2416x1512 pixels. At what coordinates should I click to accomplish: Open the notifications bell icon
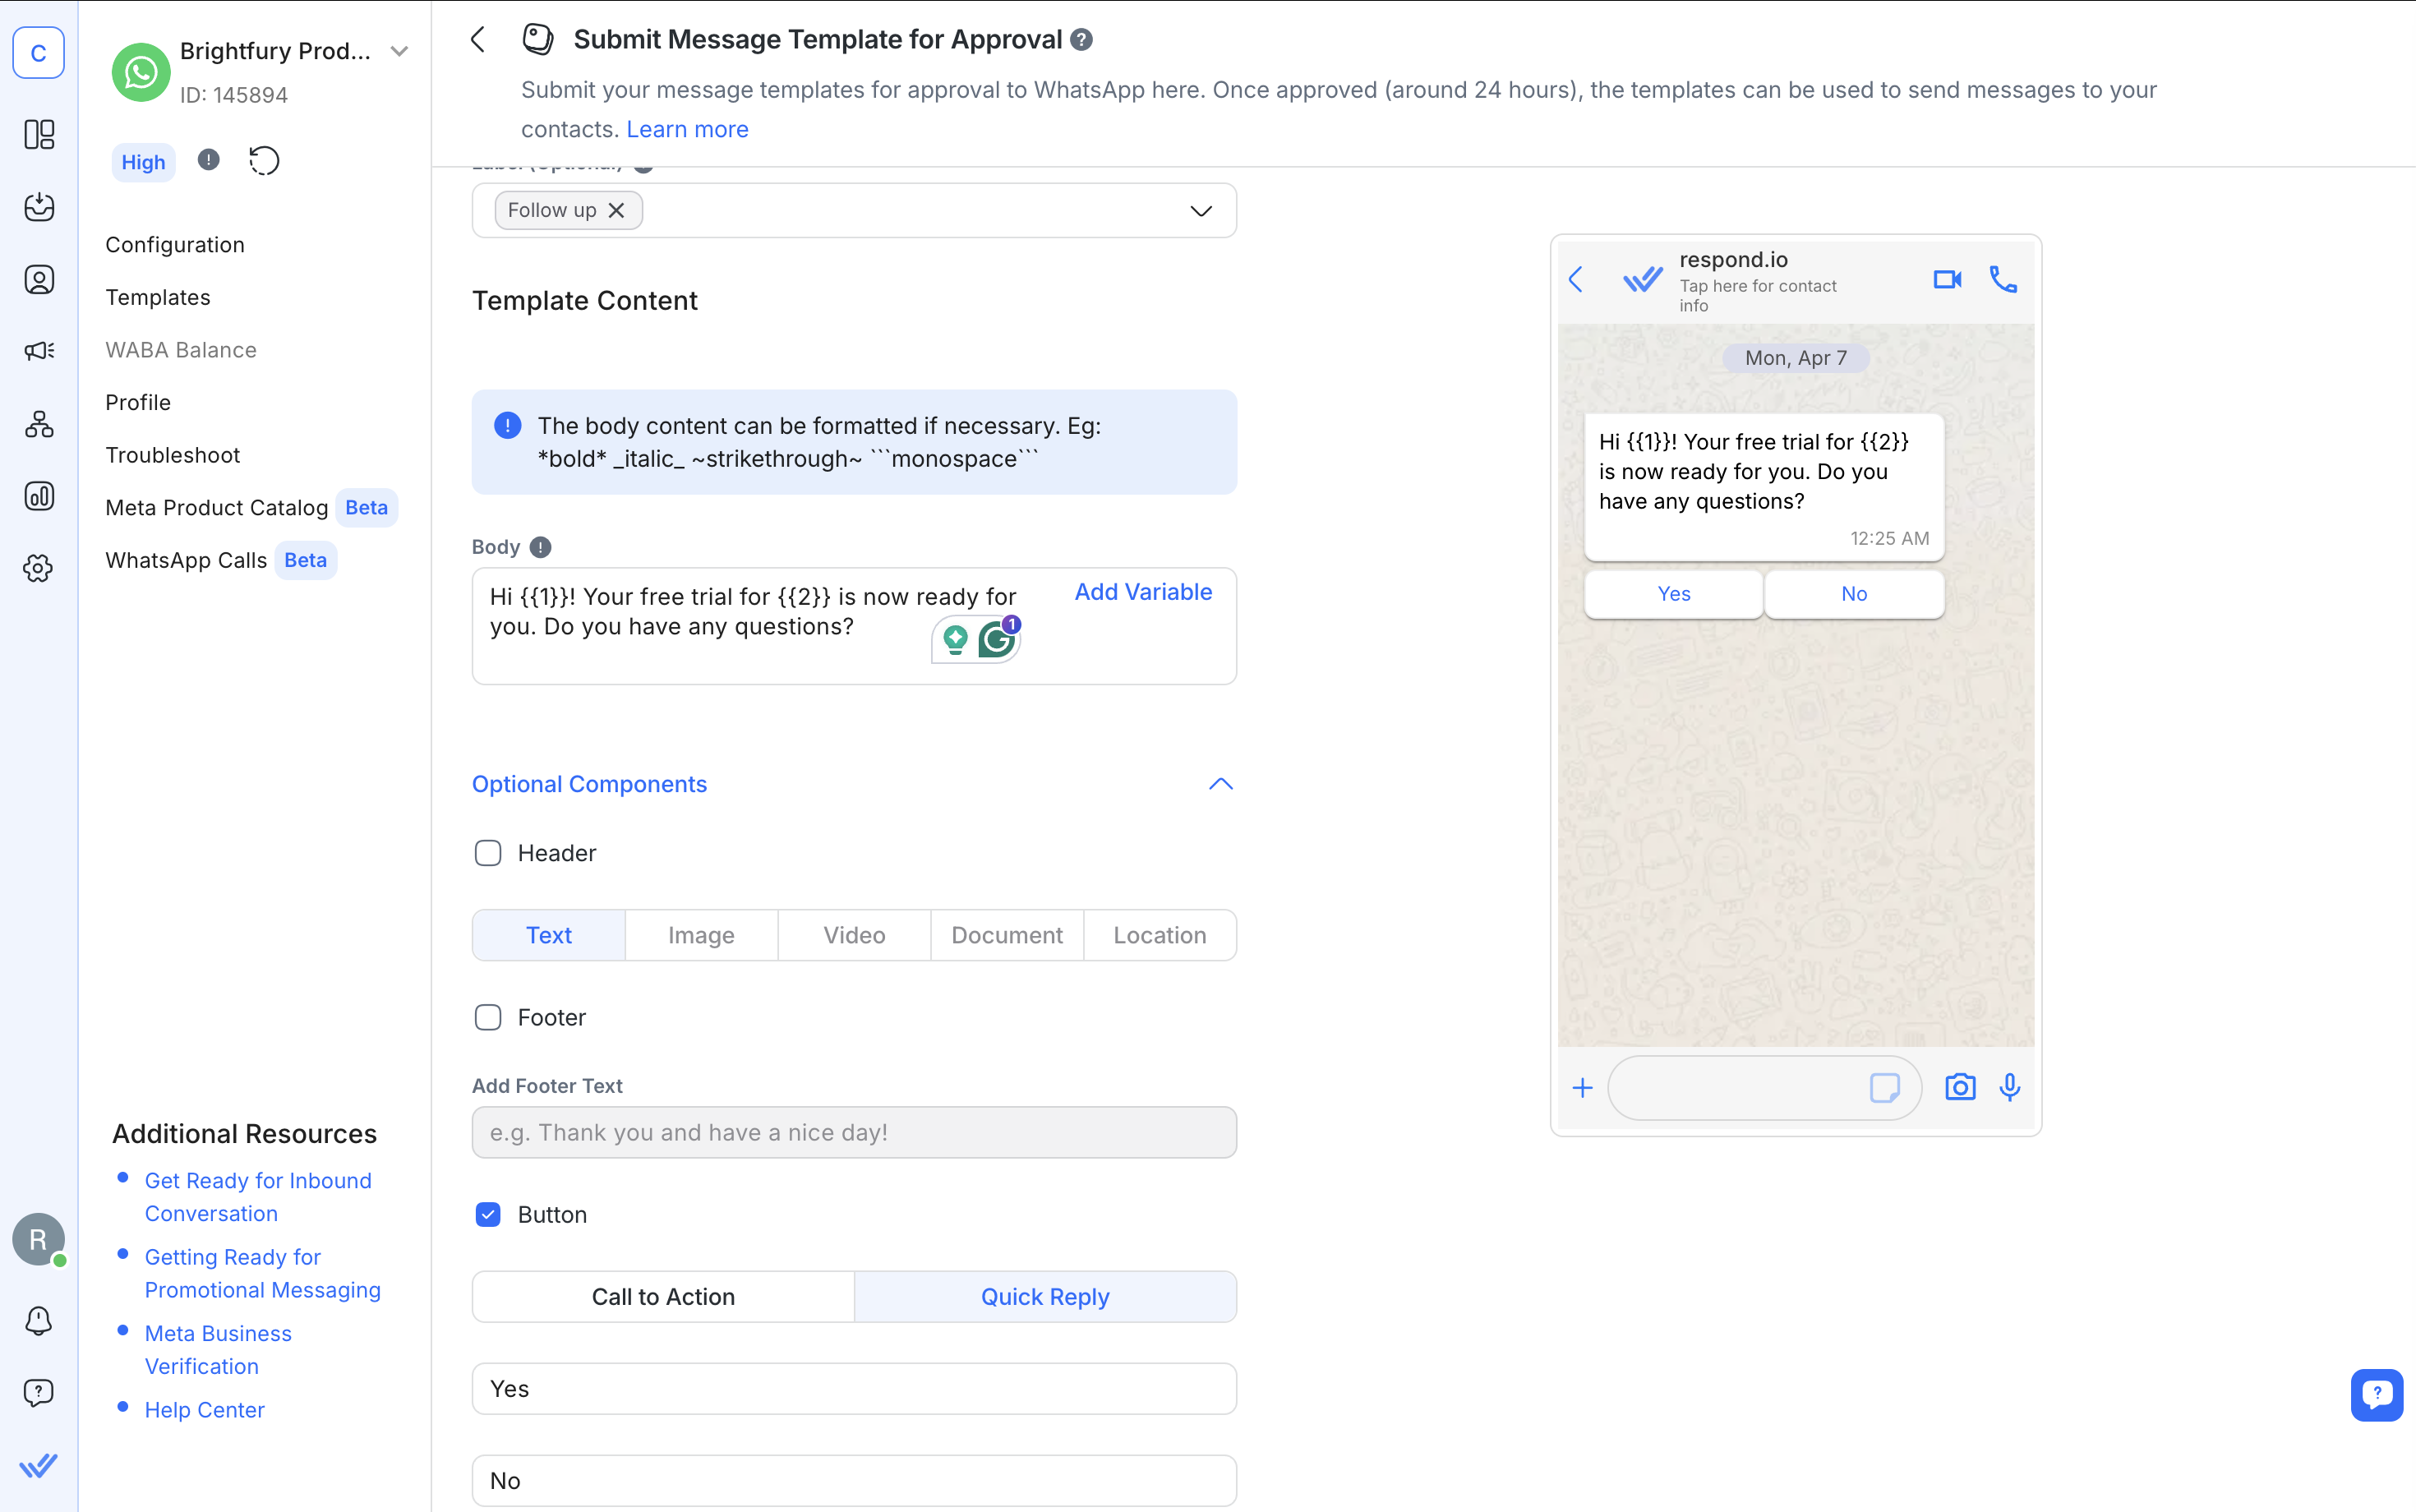pyautogui.click(x=39, y=1320)
